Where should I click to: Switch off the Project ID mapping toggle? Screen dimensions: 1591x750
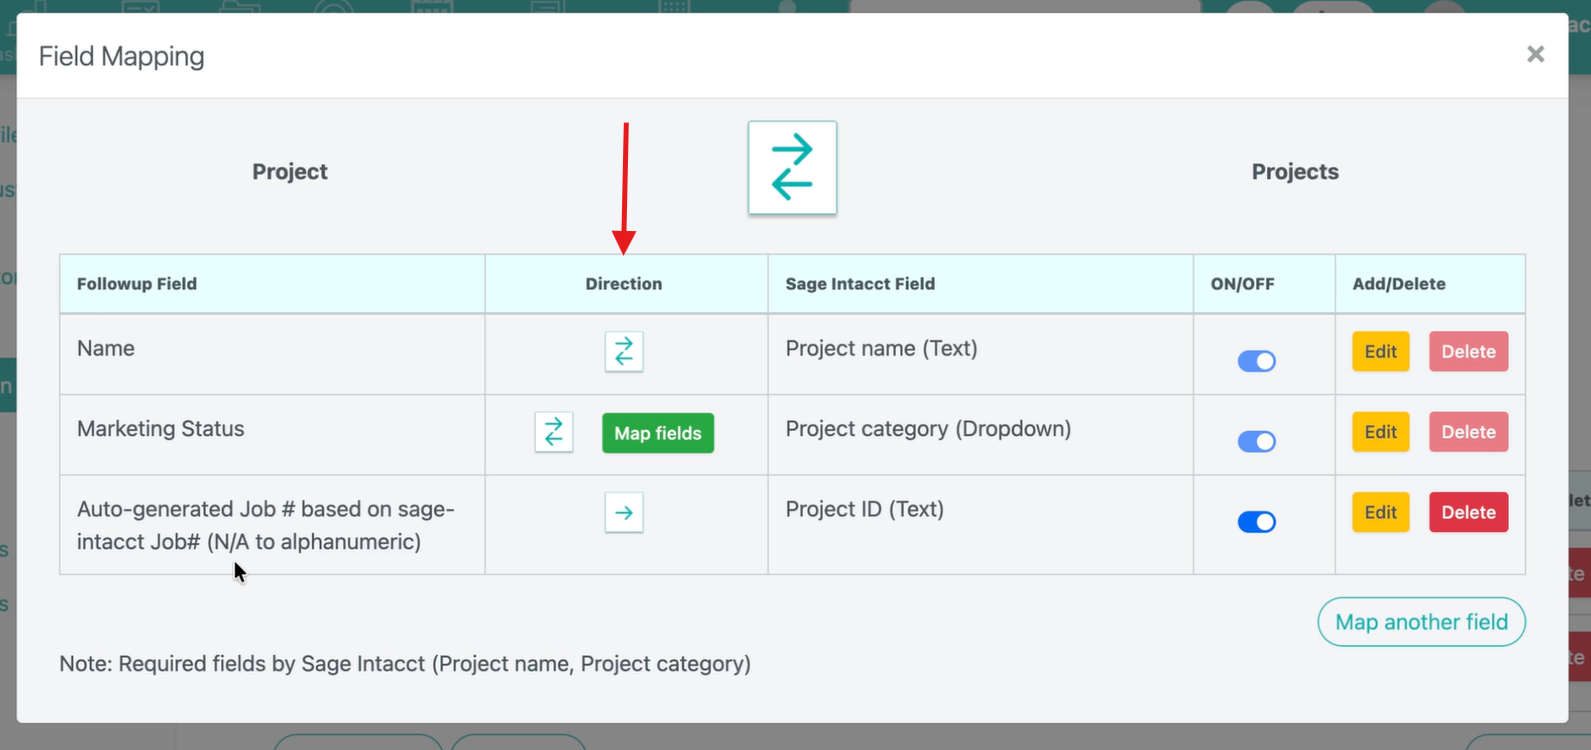pyautogui.click(x=1256, y=522)
